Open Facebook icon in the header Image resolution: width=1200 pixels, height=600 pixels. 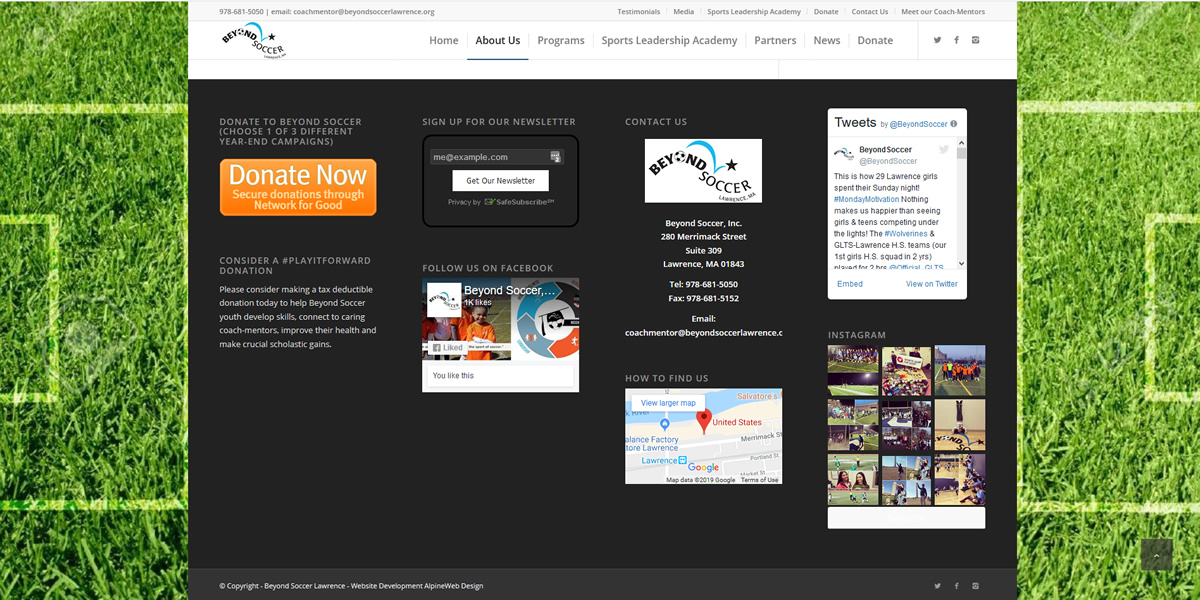(x=956, y=40)
